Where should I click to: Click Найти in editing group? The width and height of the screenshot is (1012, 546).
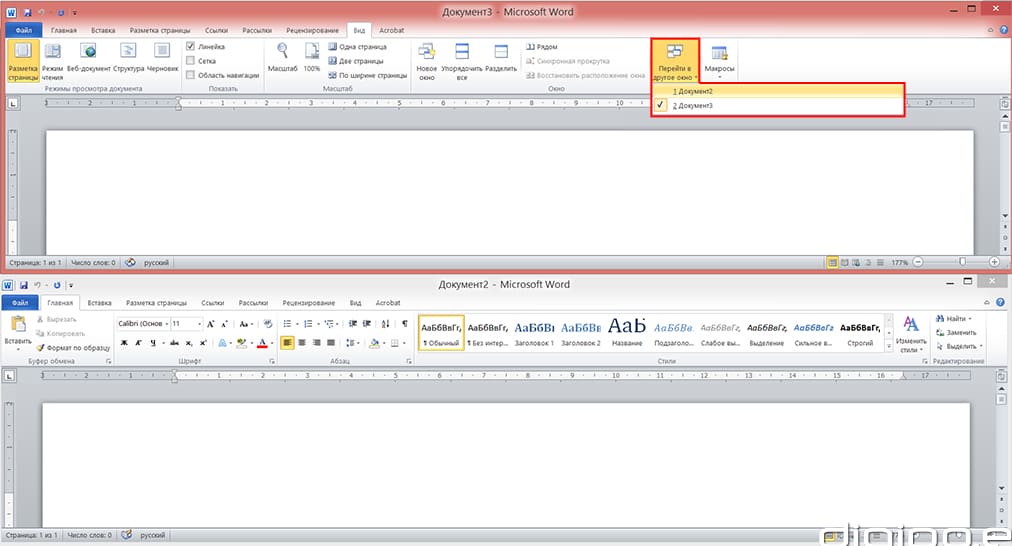click(x=954, y=318)
